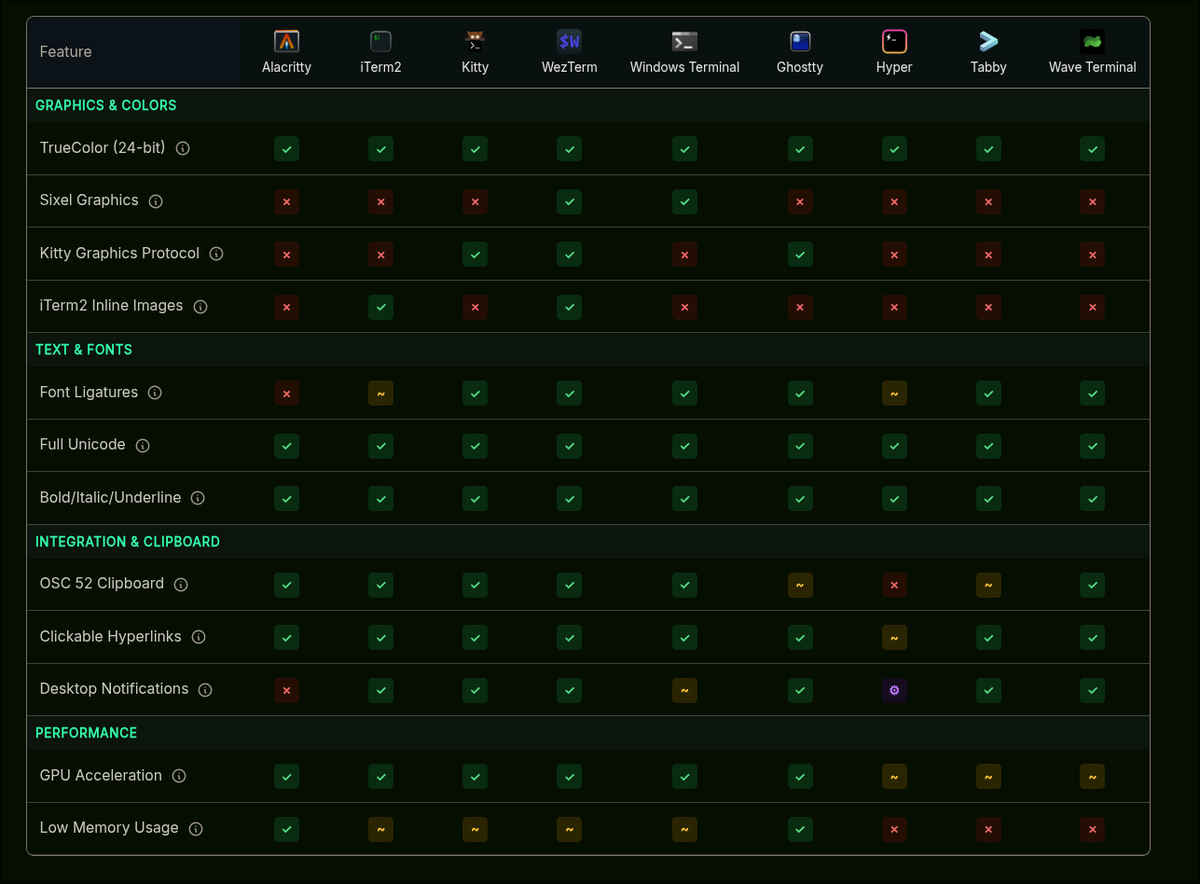The height and width of the screenshot is (884, 1200).
Task: Click the Wave Terminal logo icon
Action: coord(1092,41)
